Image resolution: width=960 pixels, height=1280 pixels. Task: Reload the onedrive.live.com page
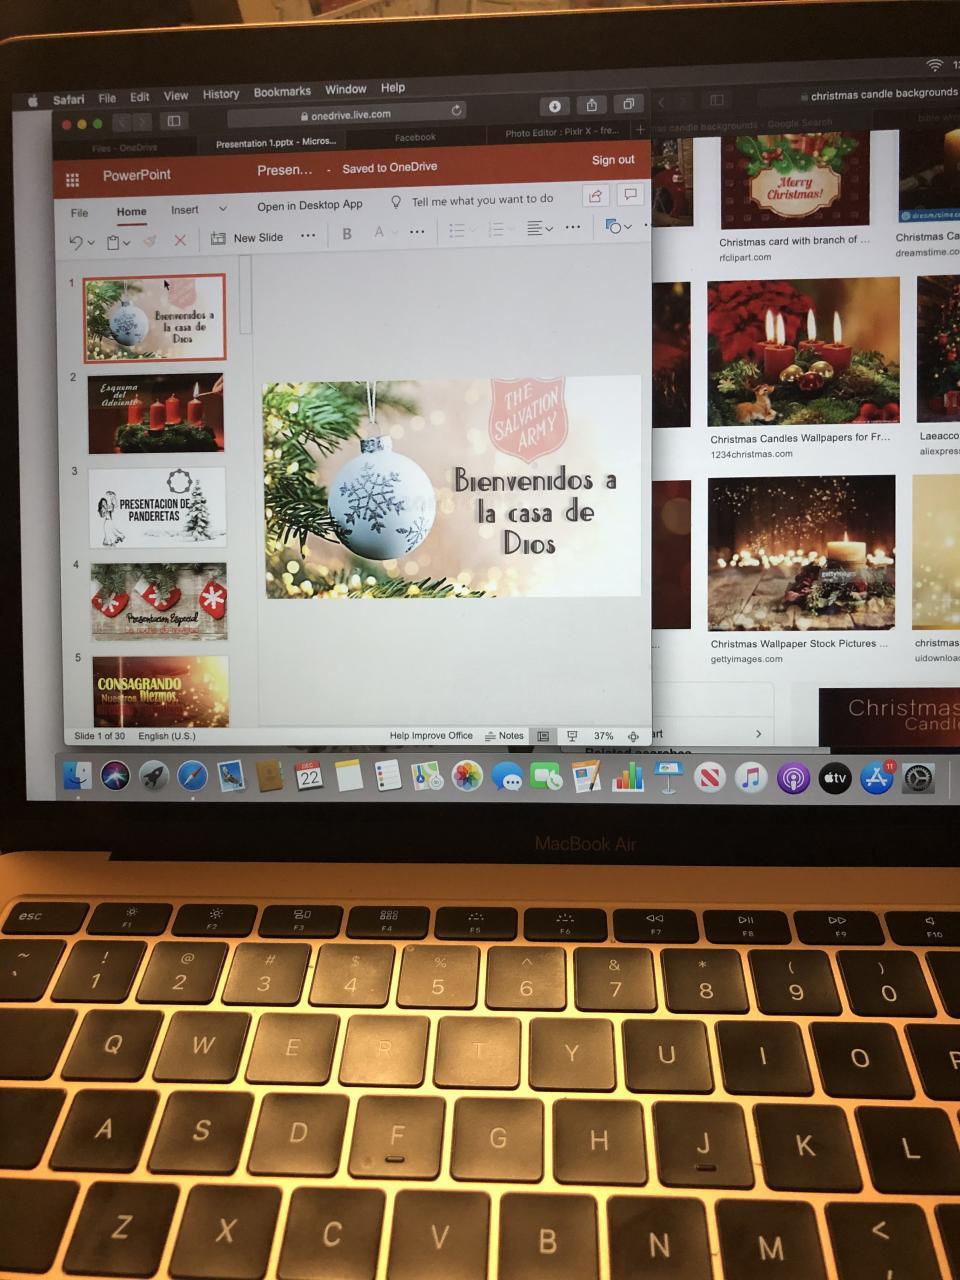point(457,110)
